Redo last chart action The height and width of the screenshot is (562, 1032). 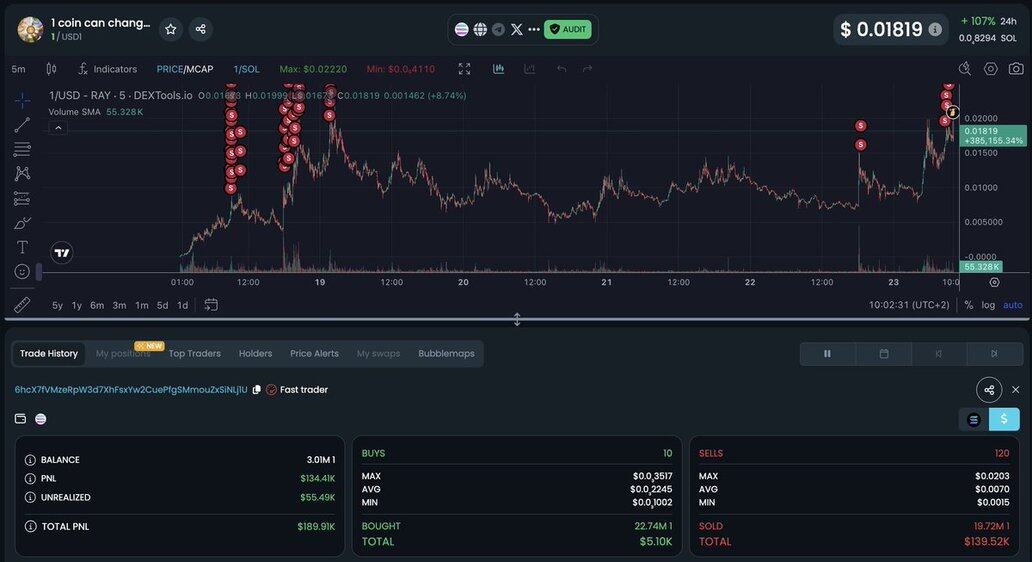(x=587, y=69)
